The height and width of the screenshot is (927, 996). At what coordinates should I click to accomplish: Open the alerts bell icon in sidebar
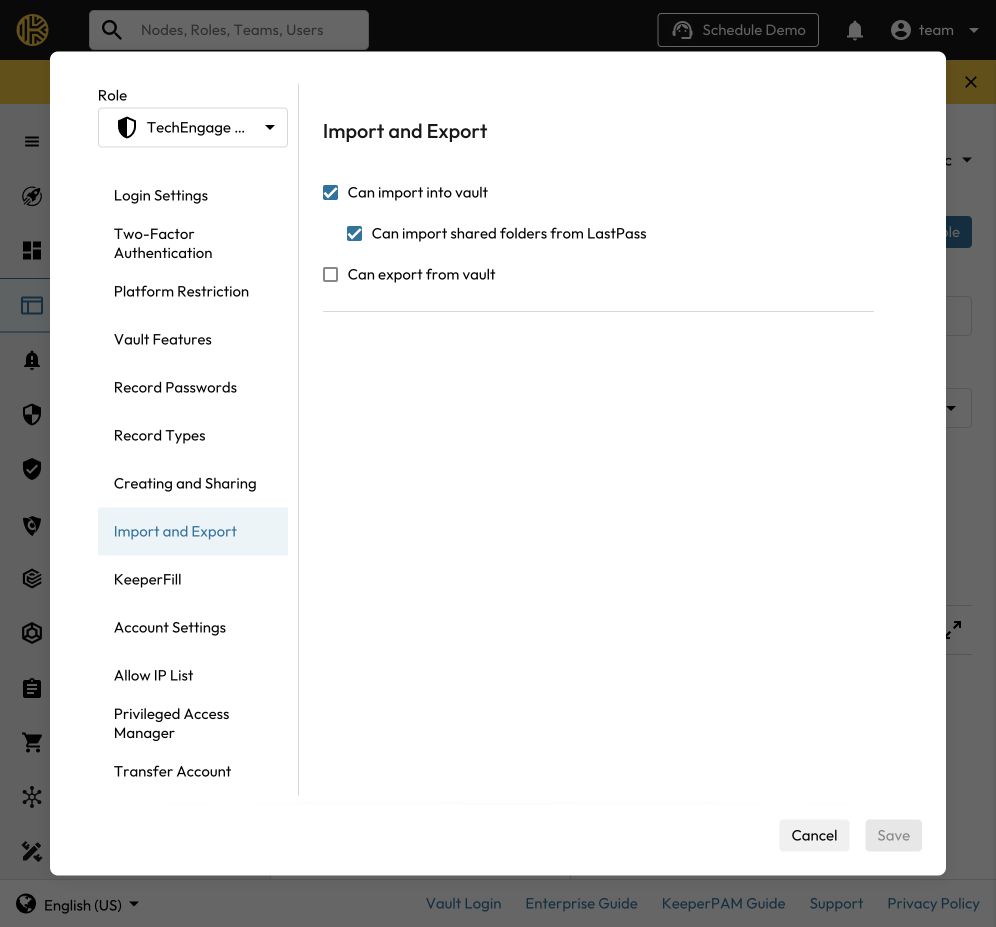coord(32,360)
